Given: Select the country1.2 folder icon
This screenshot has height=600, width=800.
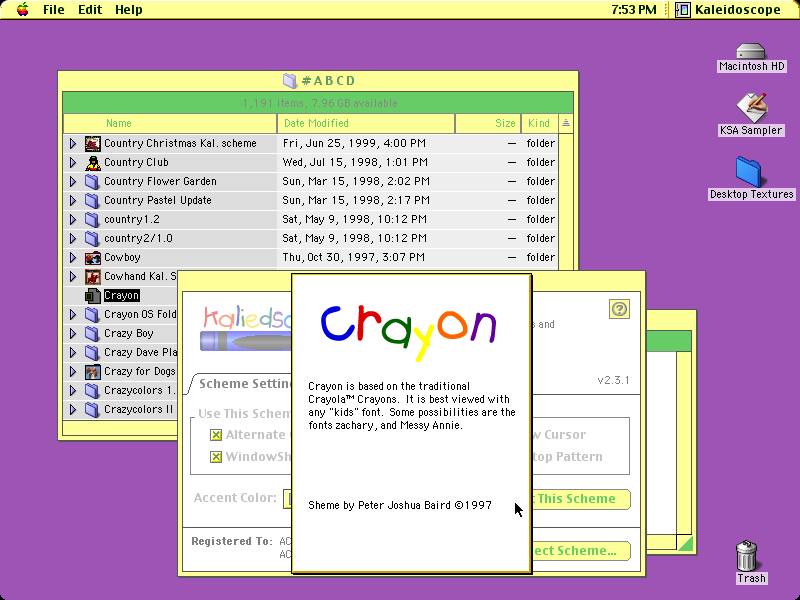Looking at the screenshot, I should pyautogui.click(x=92, y=219).
